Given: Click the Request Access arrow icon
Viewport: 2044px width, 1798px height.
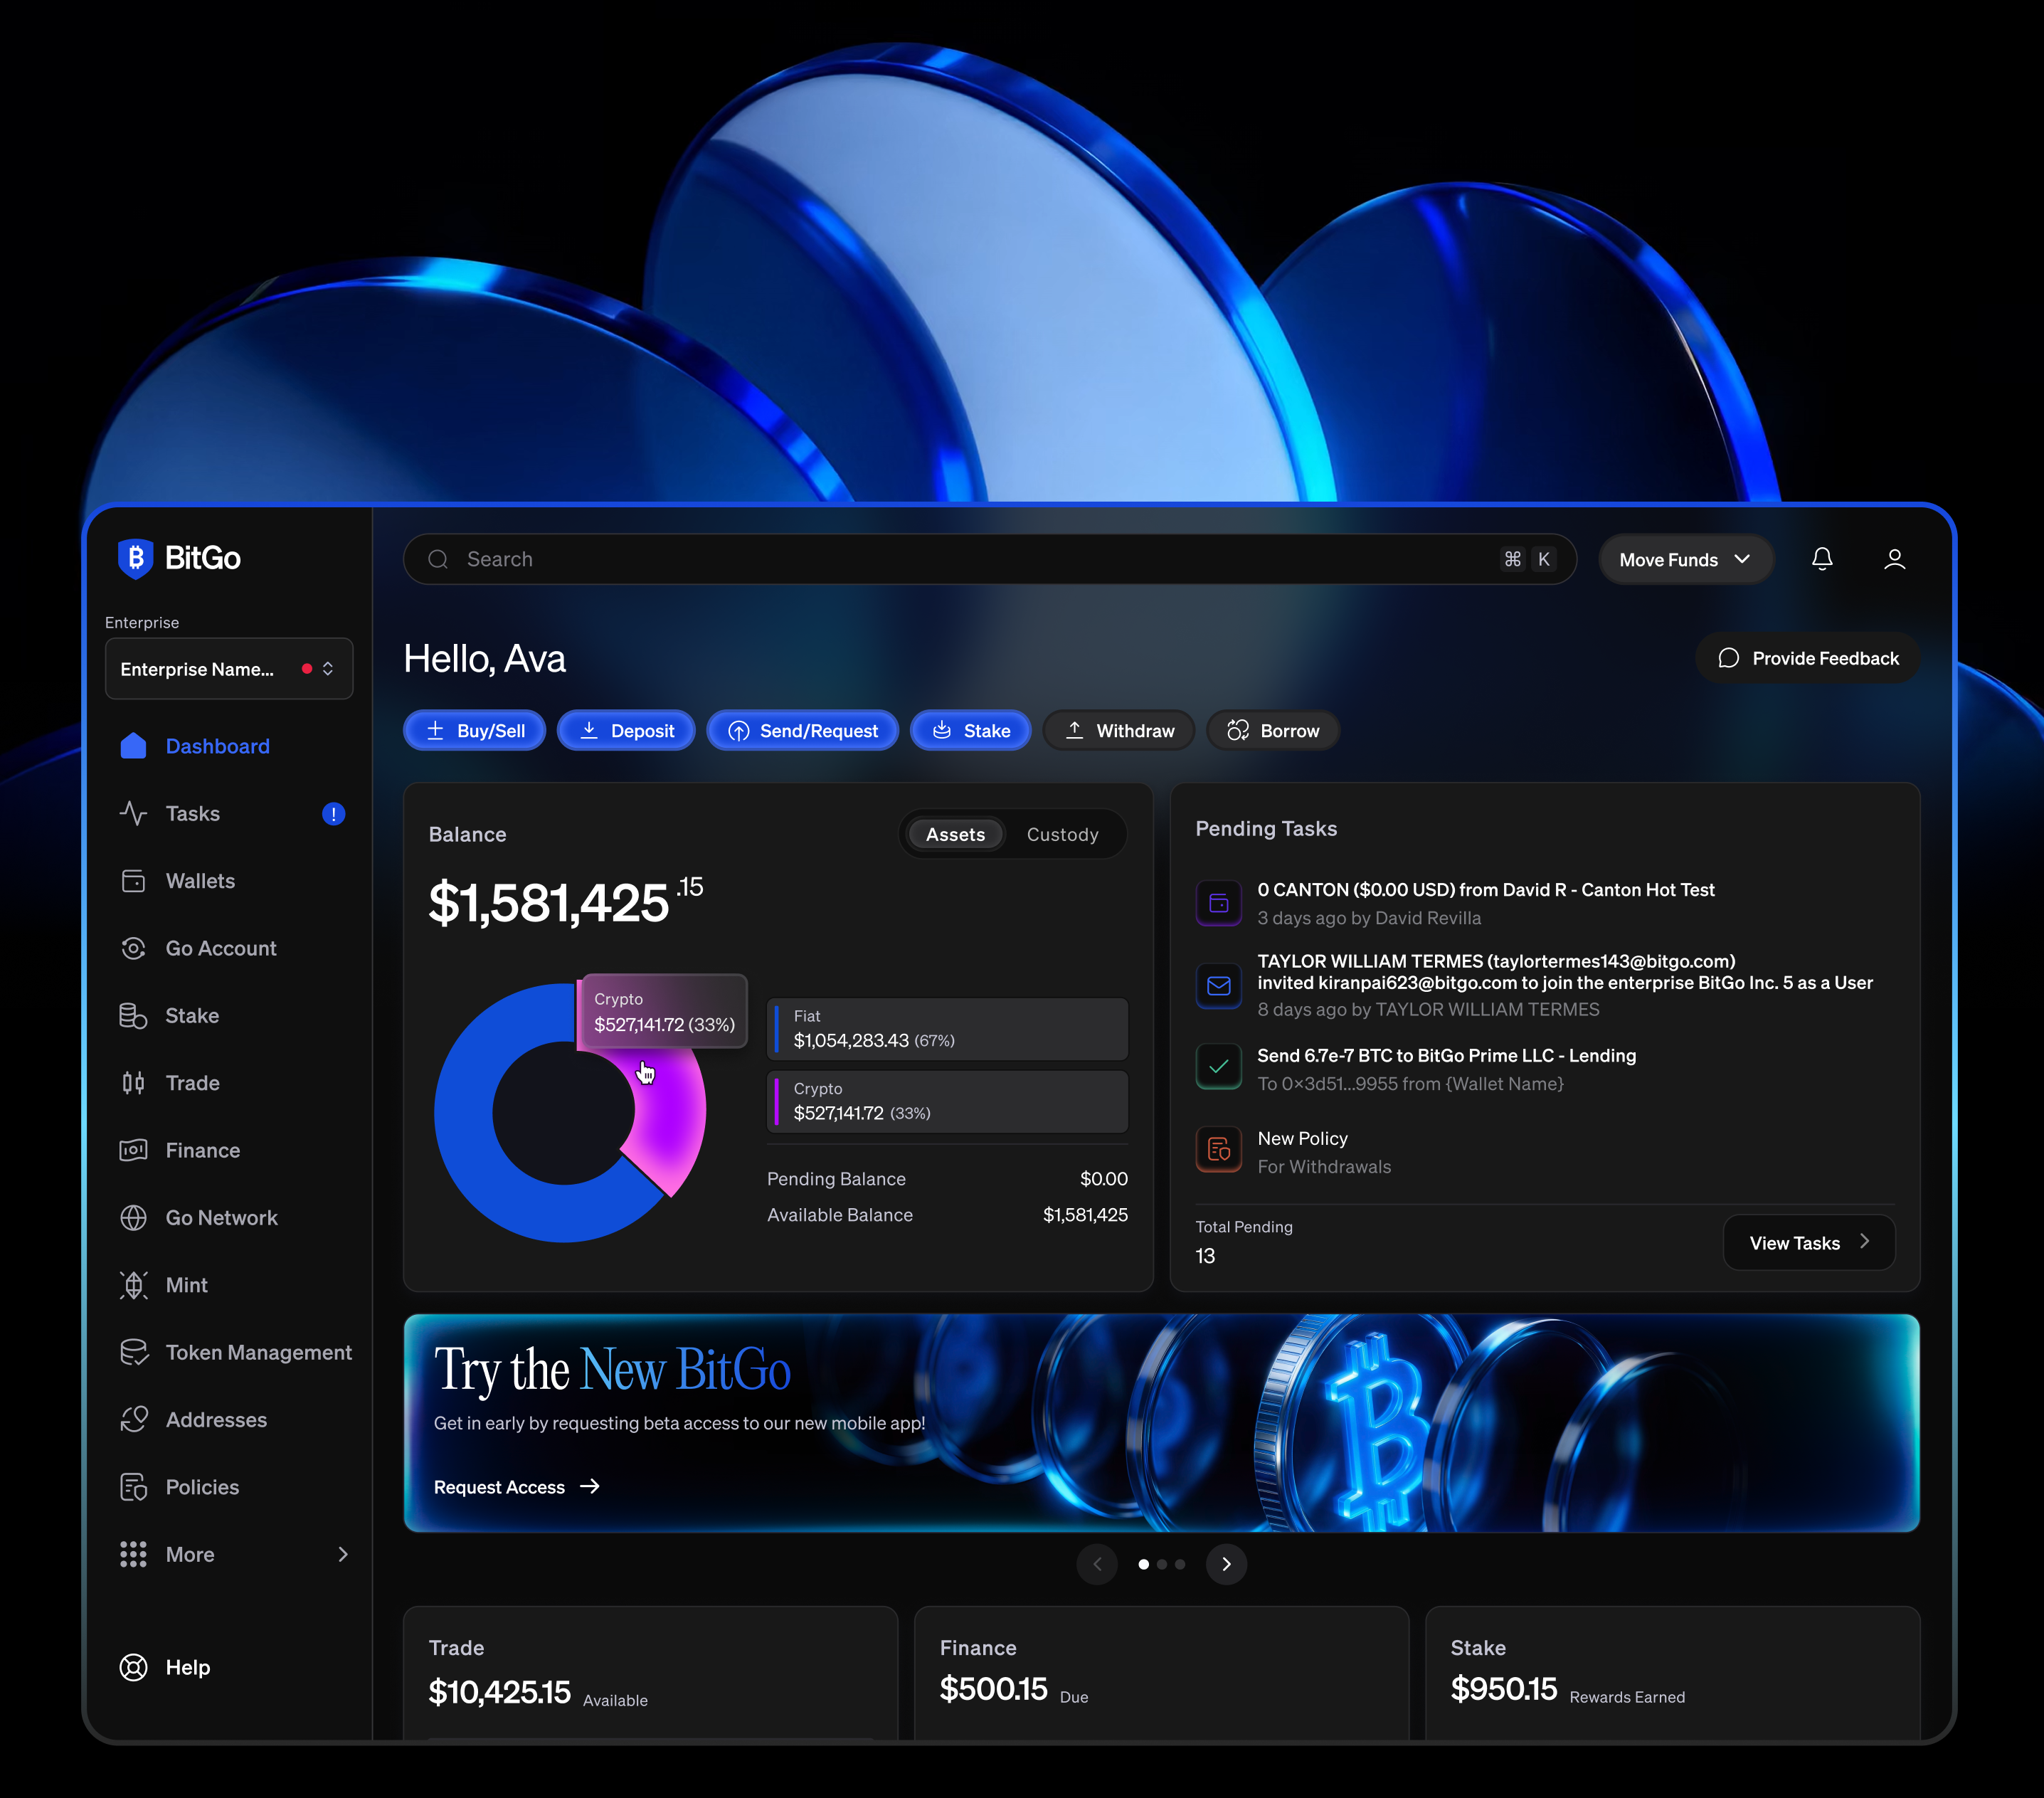Looking at the screenshot, I should [590, 1487].
